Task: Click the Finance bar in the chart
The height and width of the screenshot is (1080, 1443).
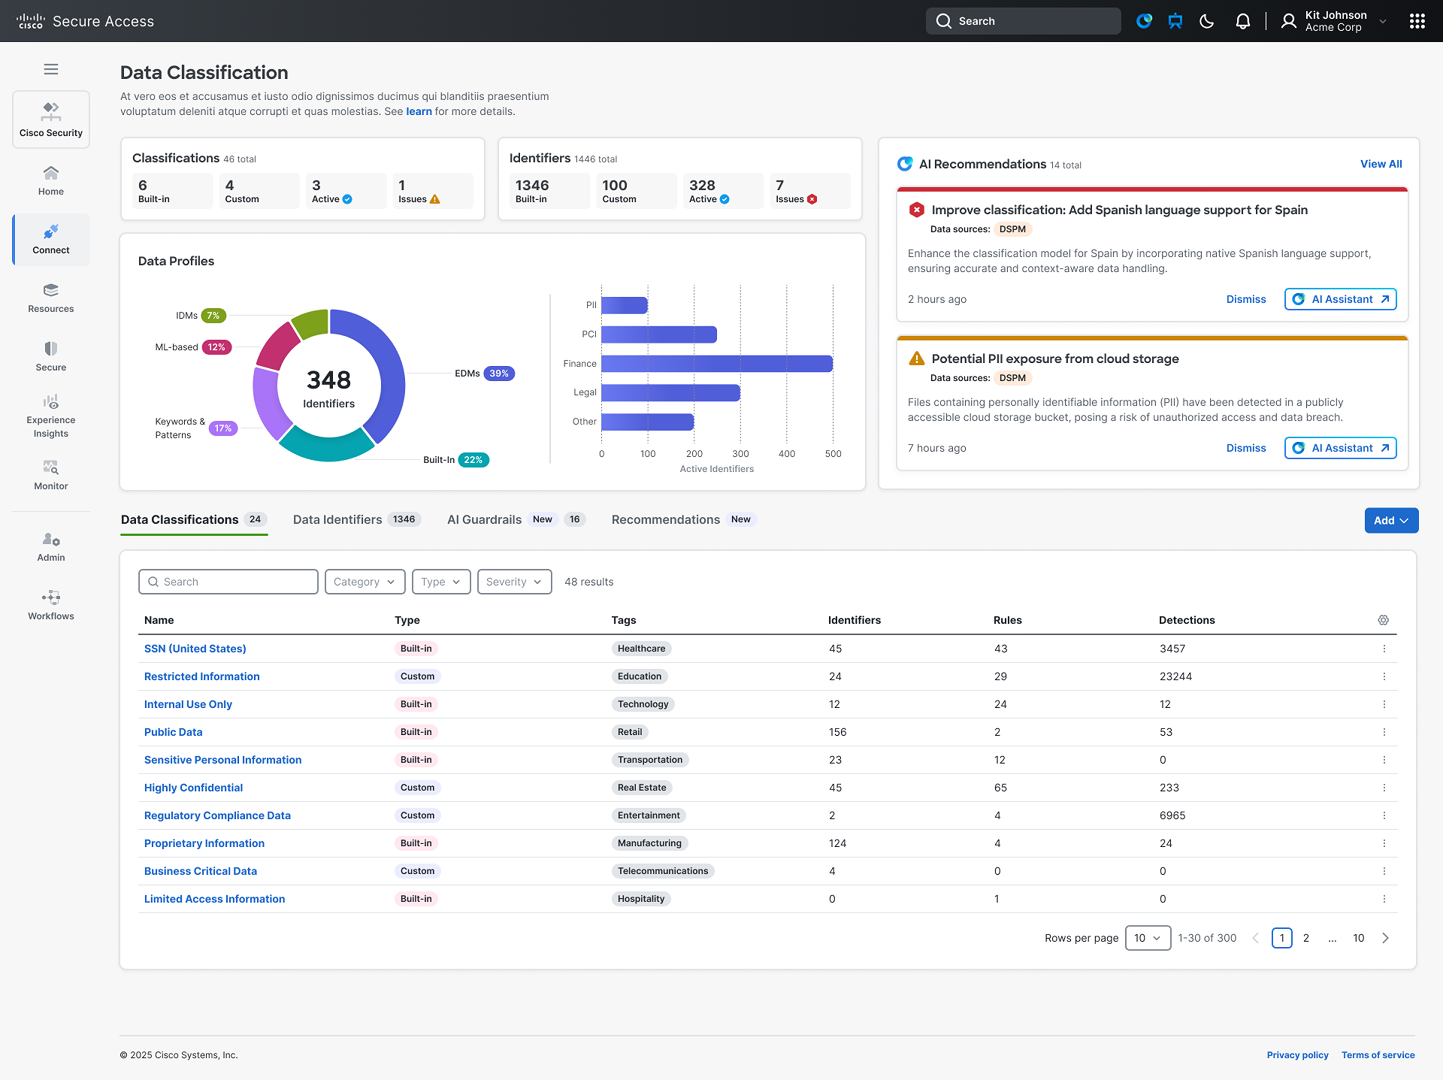Action: (716, 364)
